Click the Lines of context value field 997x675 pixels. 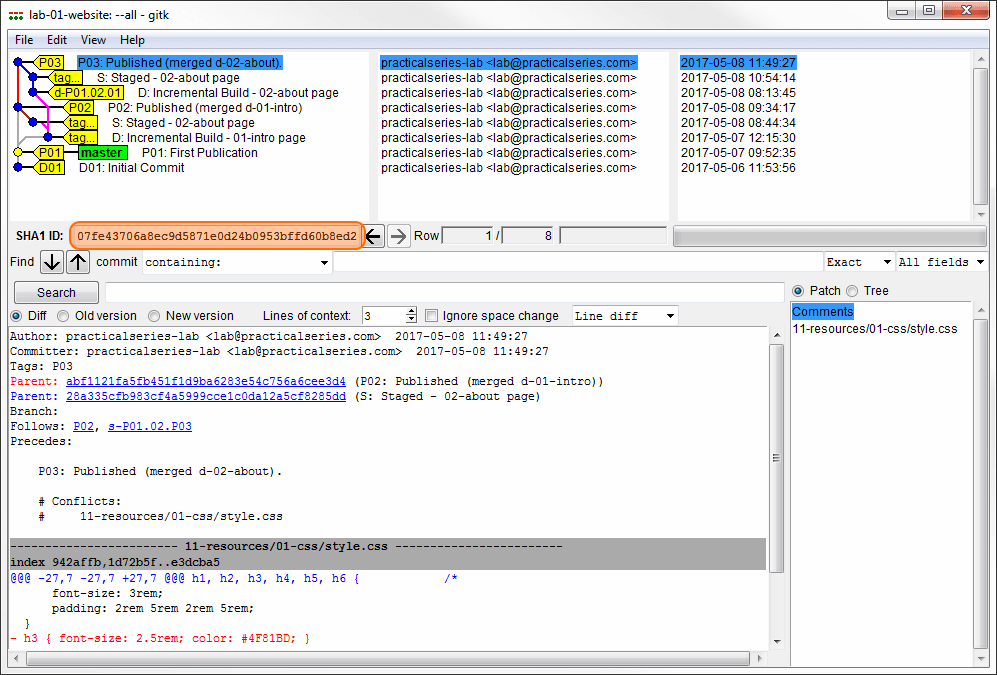click(384, 316)
